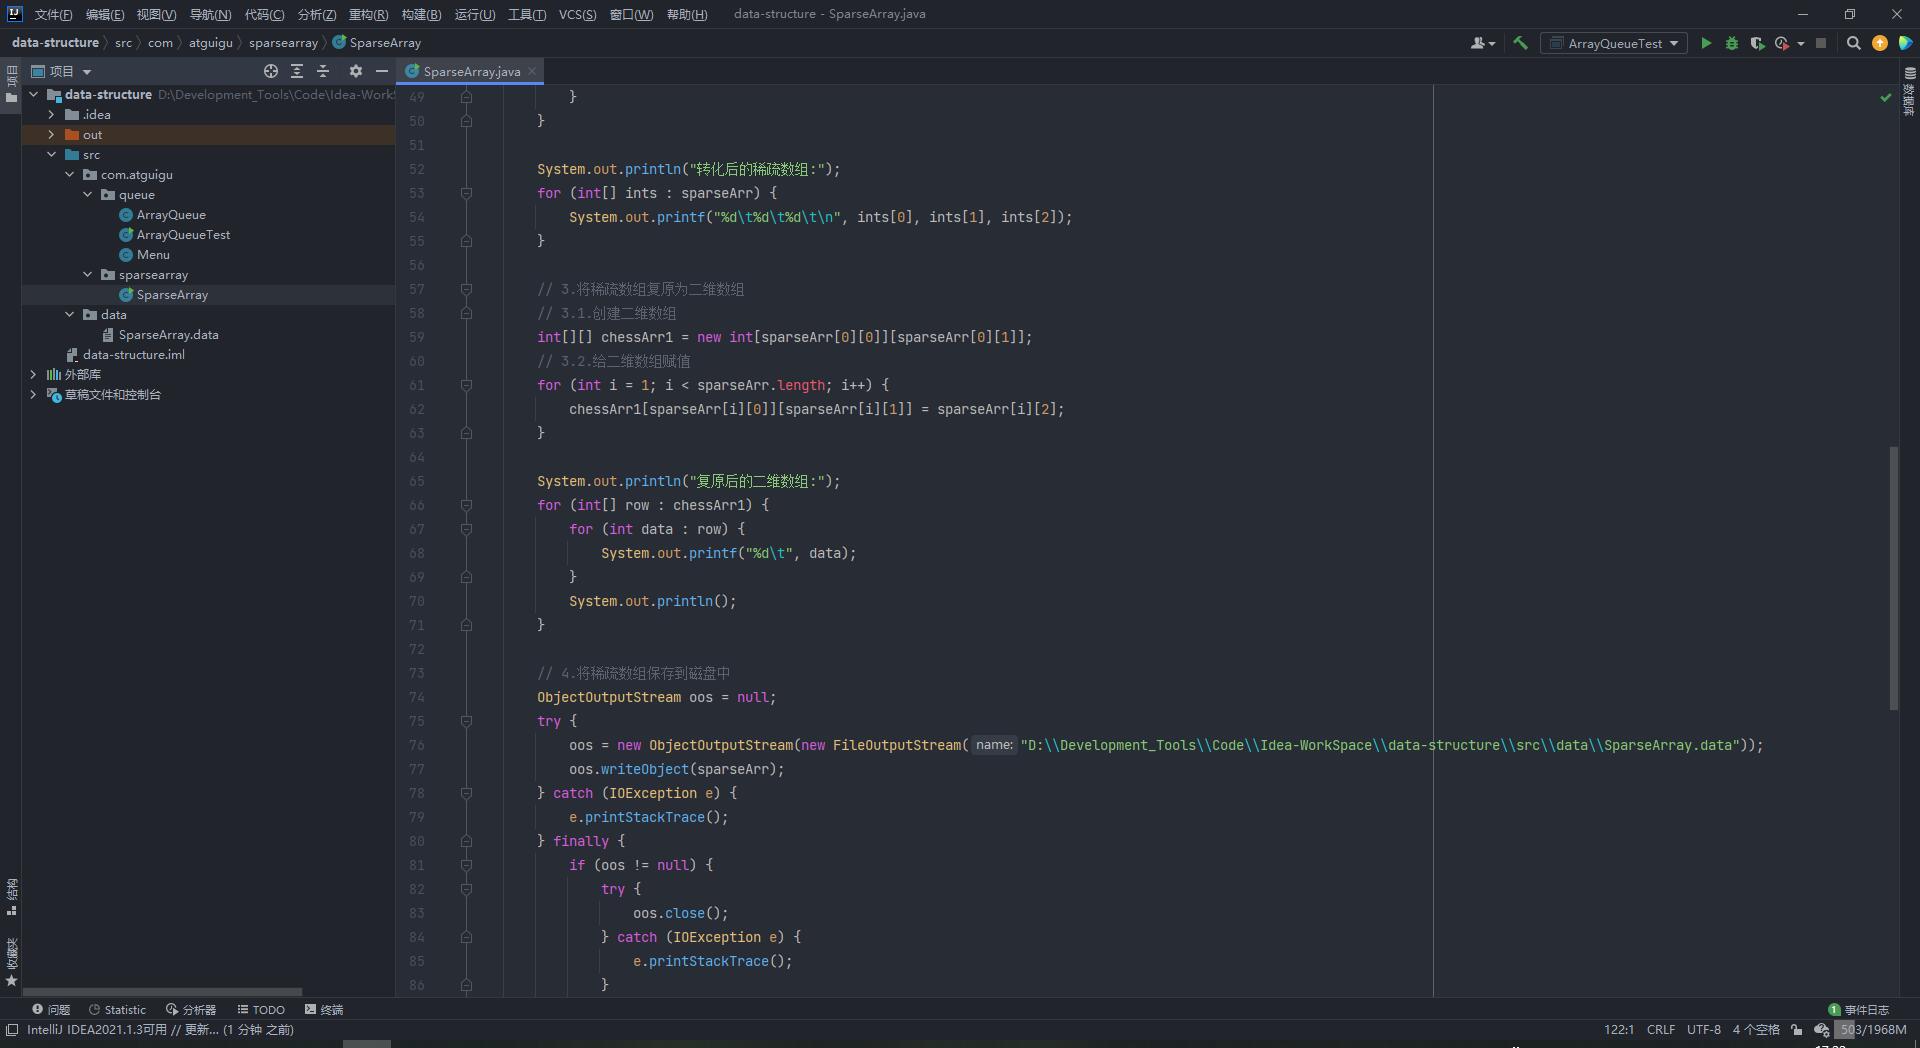
Task: Run ArrayQueueTest with the green play icon
Action: 1706,43
